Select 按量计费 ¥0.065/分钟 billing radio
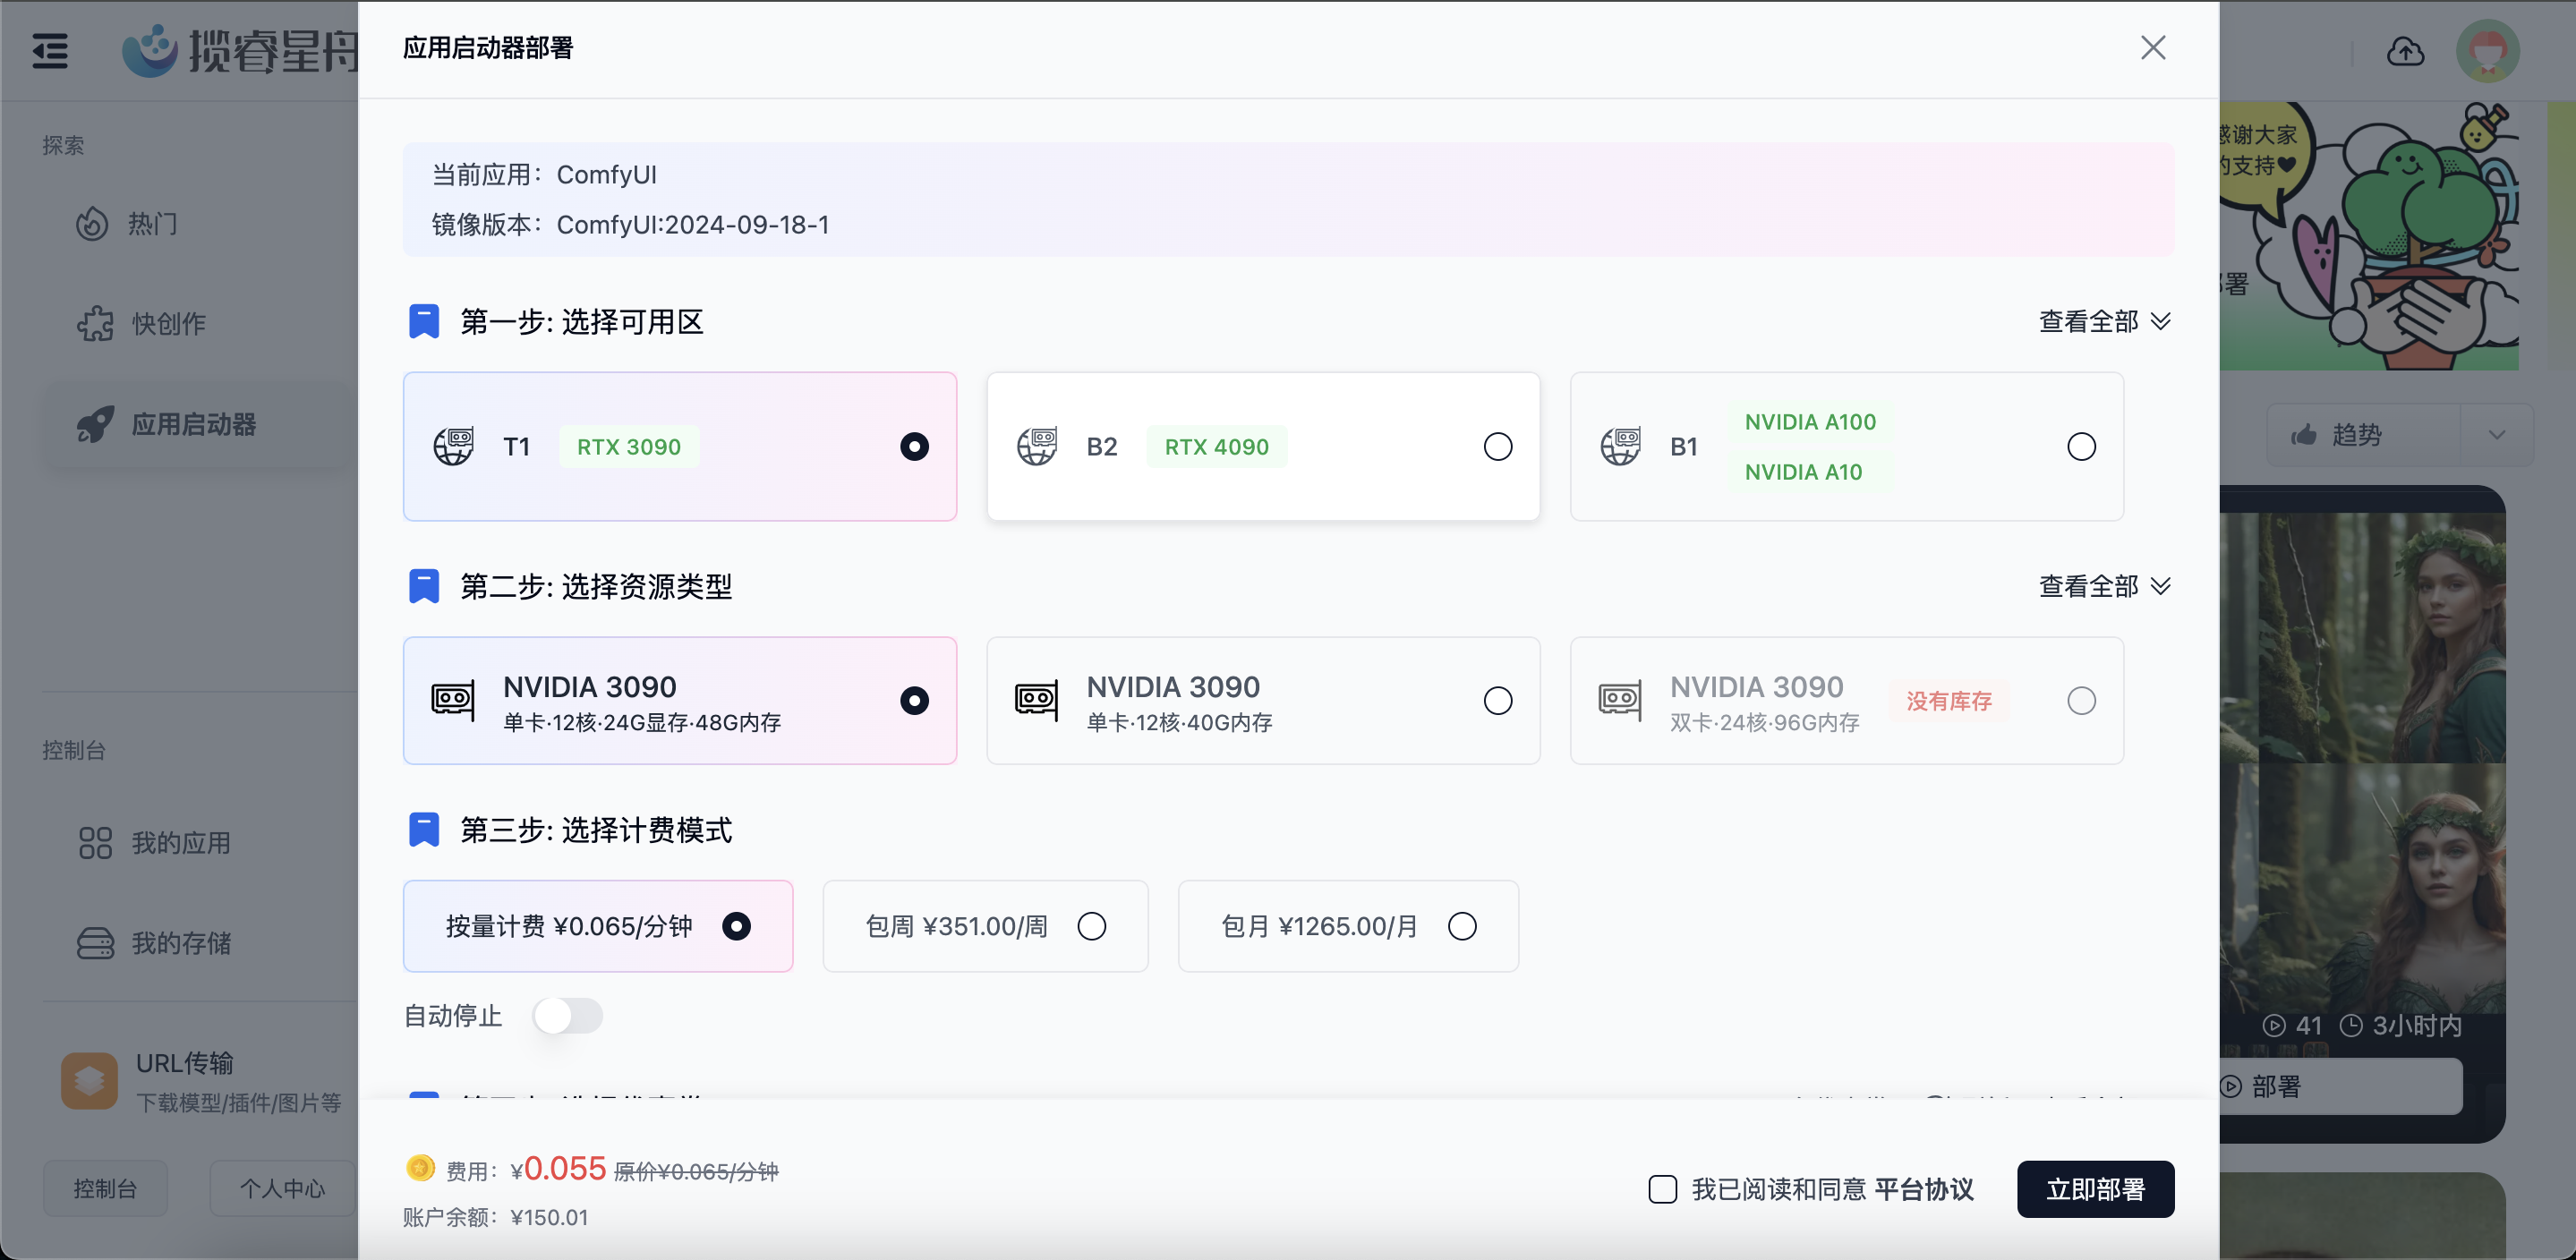The height and width of the screenshot is (1260, 2576). click(736, 926)
